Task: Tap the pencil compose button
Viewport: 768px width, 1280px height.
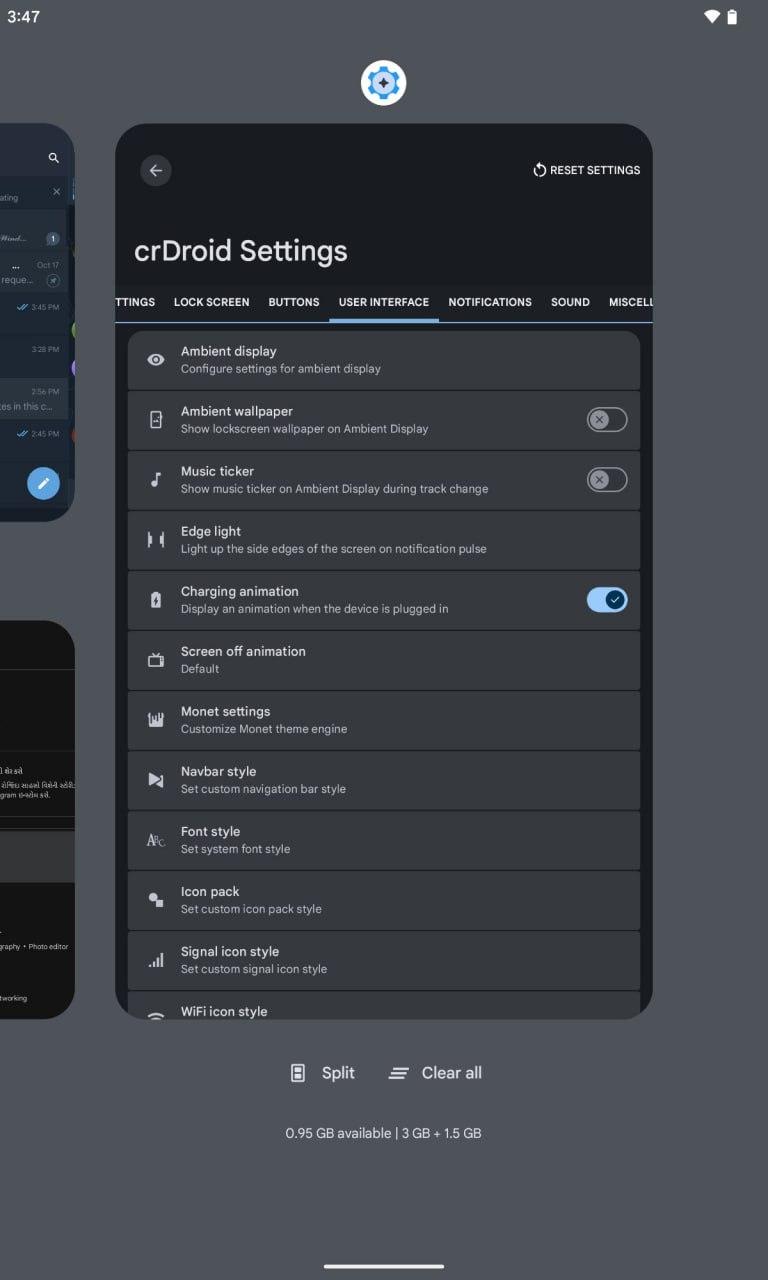Action: (43, 484)
